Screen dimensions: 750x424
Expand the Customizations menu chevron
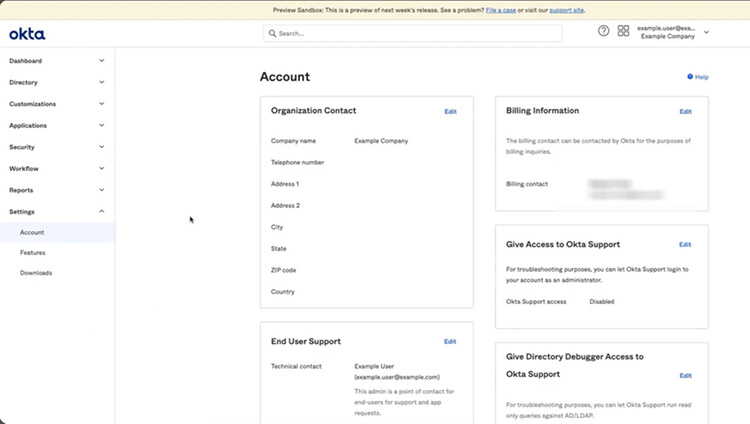point(101,104)
